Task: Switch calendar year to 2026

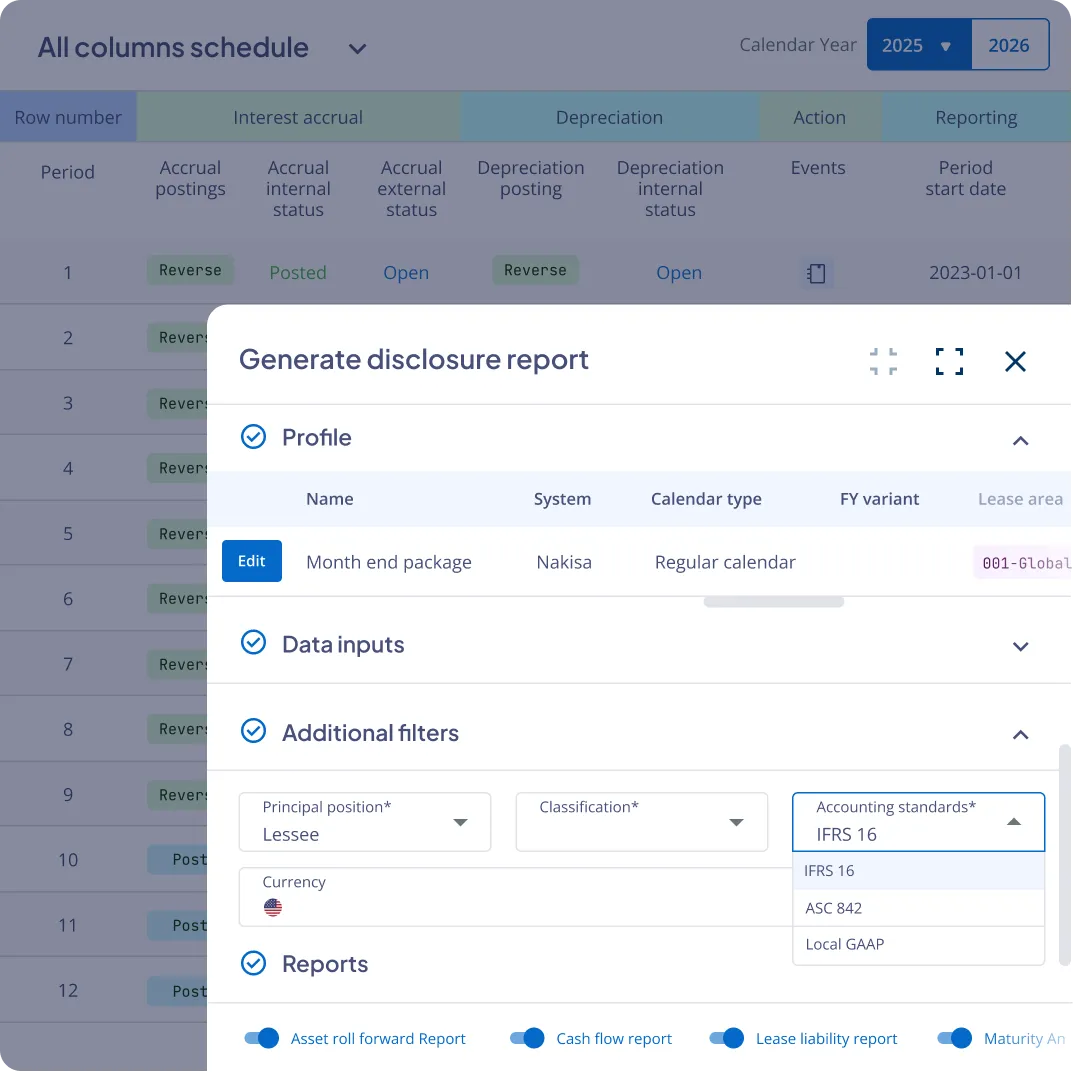Action: pos(1009,45)
